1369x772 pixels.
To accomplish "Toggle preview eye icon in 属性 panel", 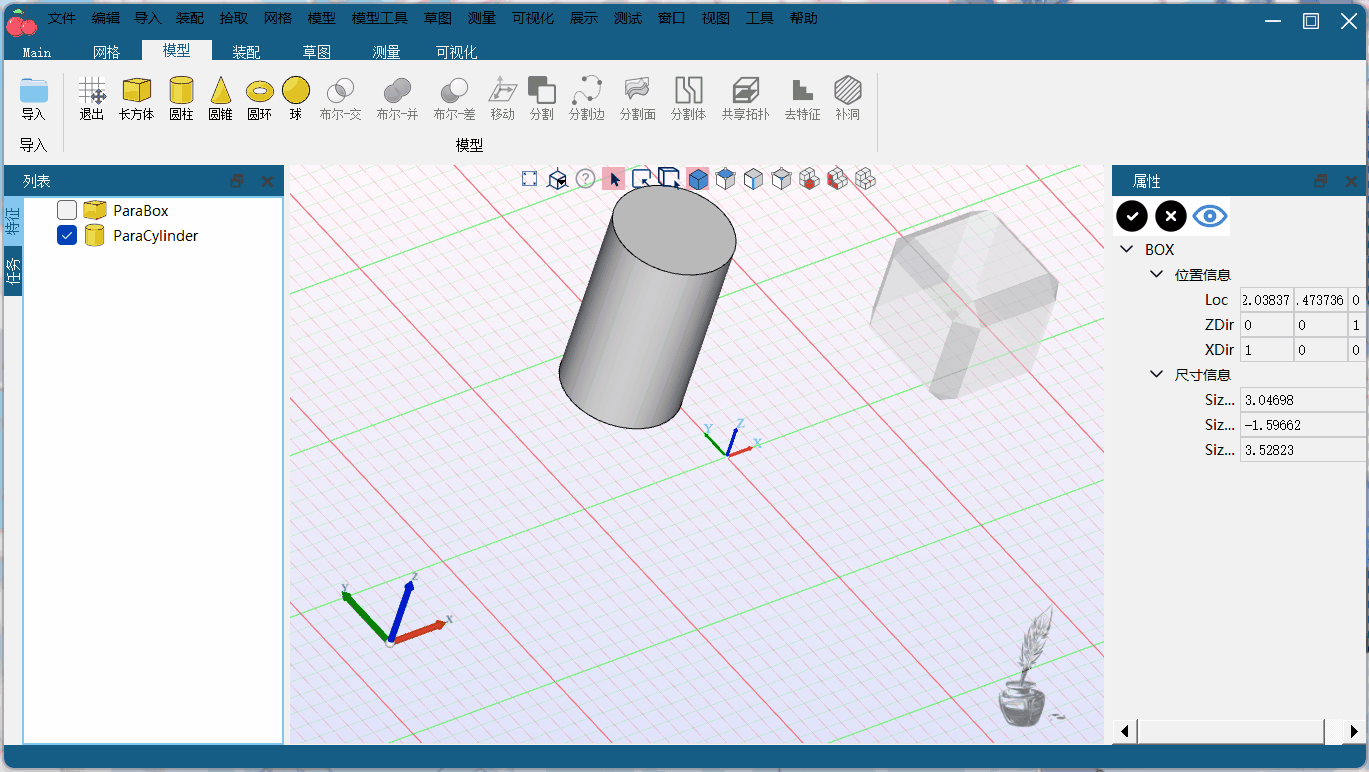I will 1210,216.
